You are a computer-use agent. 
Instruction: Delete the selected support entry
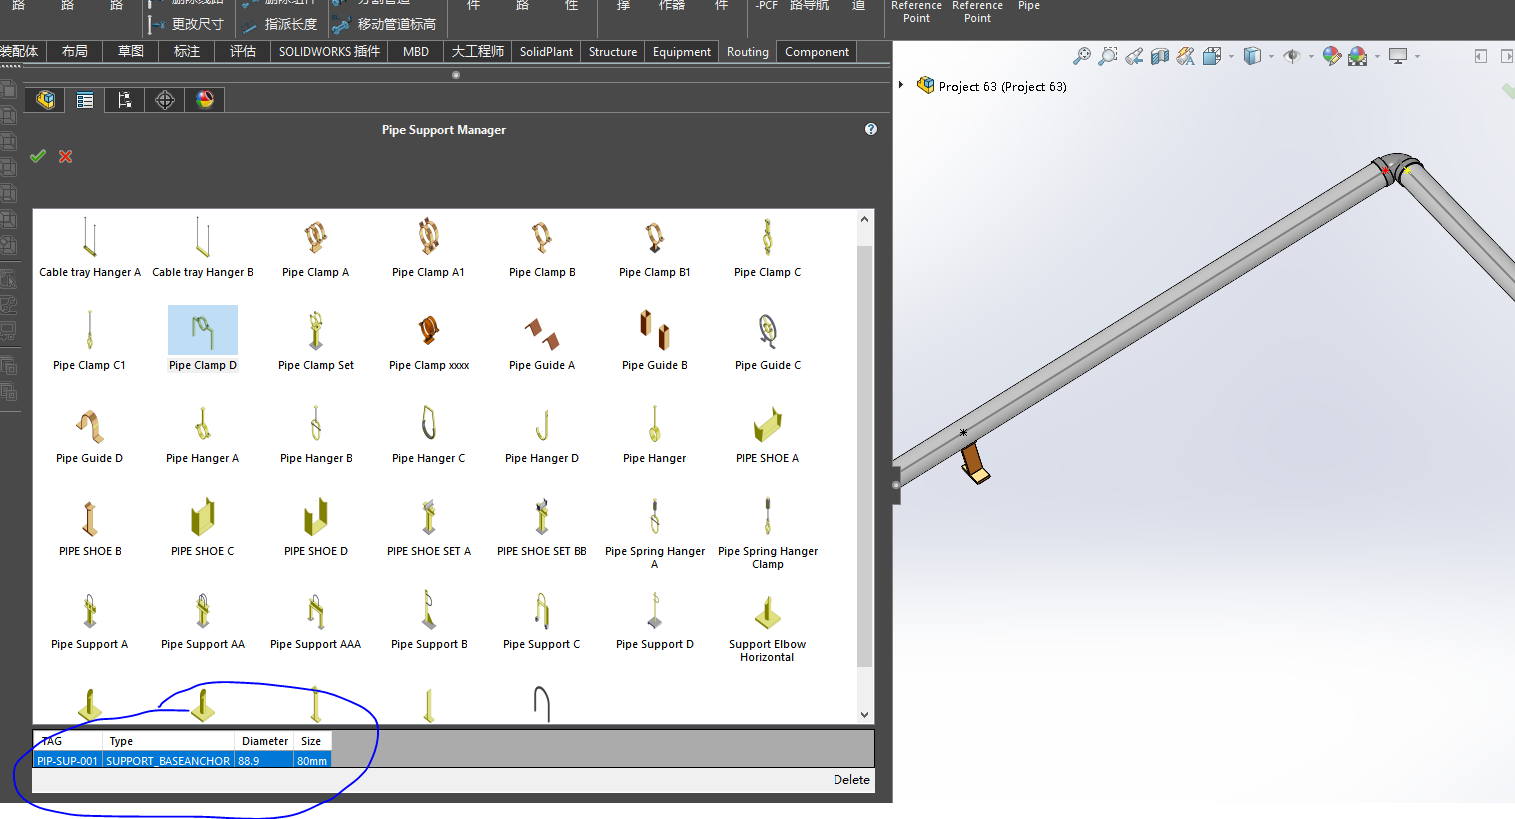[852, 780]
